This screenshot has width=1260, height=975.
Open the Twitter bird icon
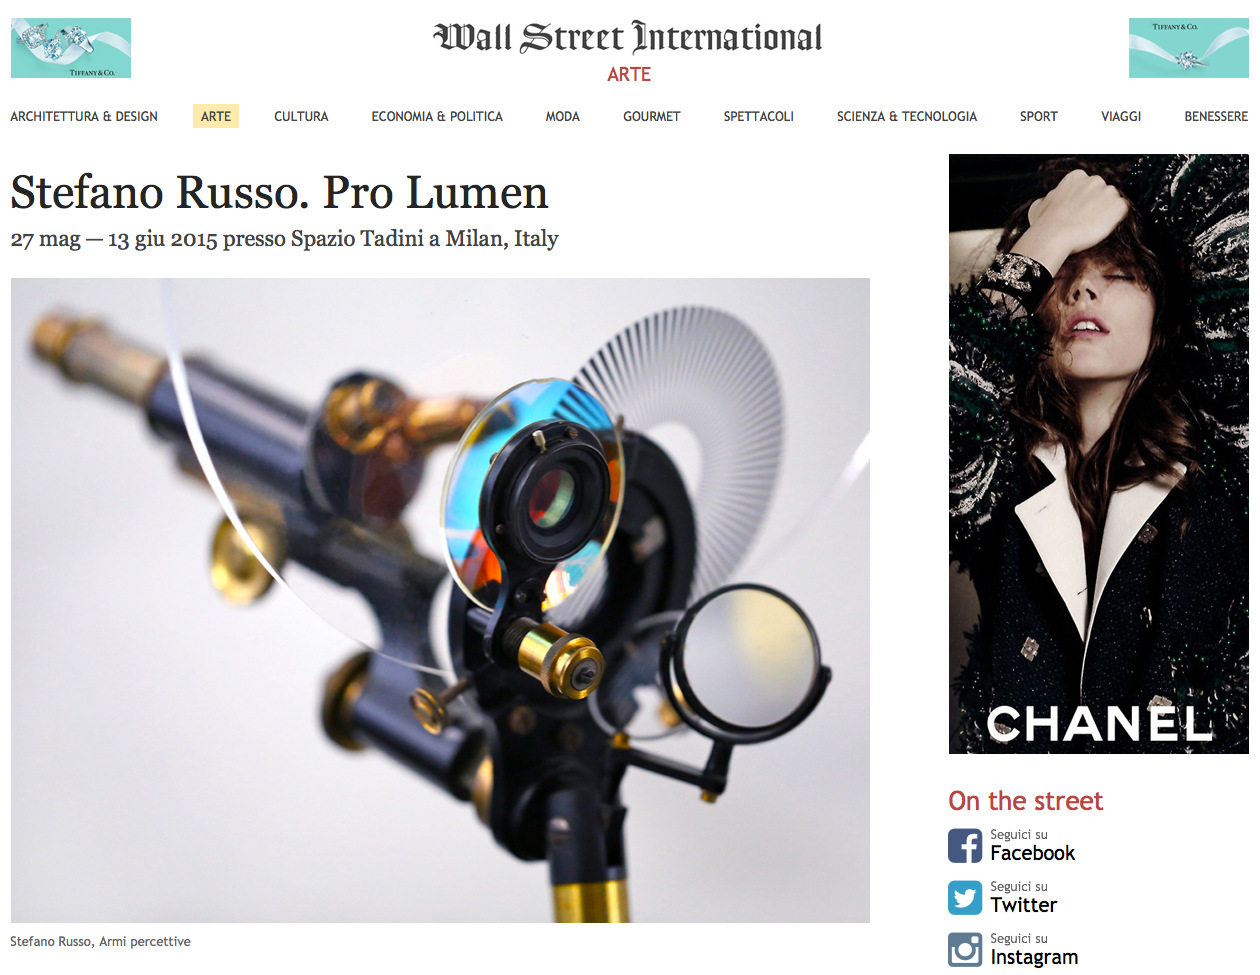point(965,897)
